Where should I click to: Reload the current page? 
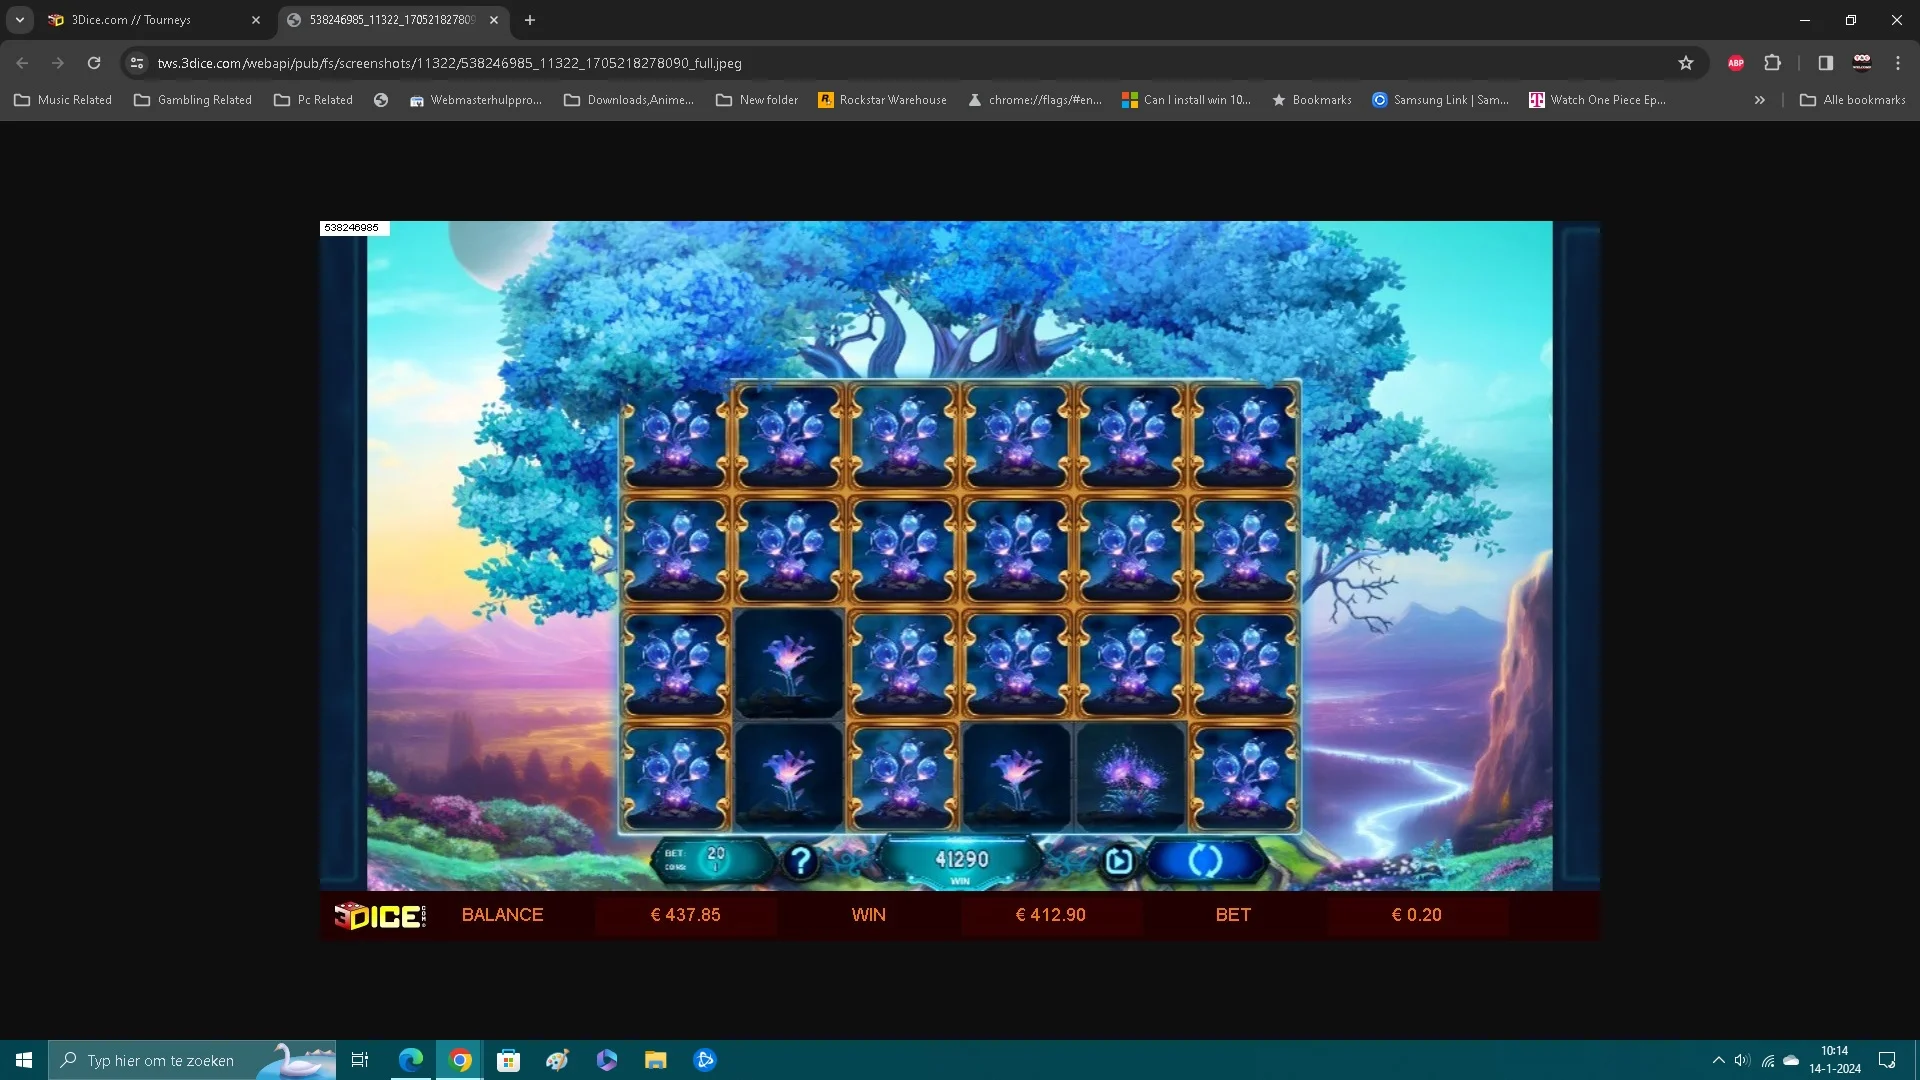pyautogui.click(x=94, y=63)
